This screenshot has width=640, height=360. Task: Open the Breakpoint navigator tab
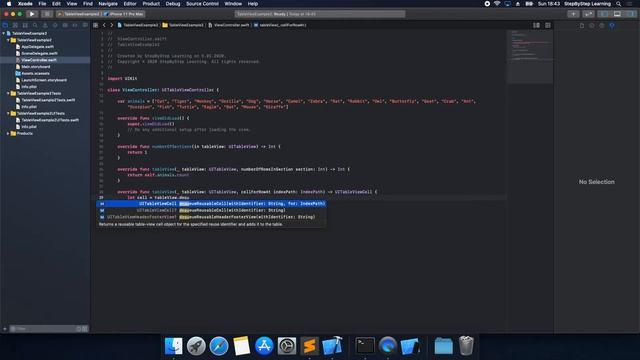[75, 25]
